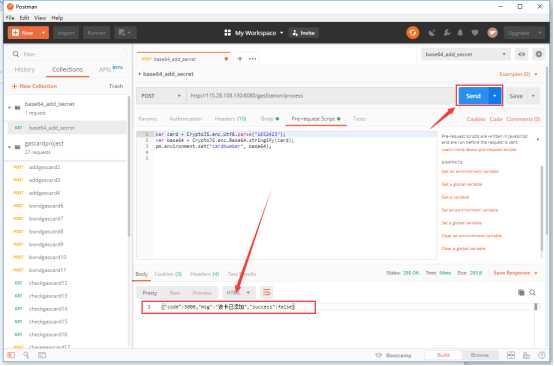This screenshot has width=554, height=366.
Task: Open the Send button dropdown arrow
Action: [495, 96]
